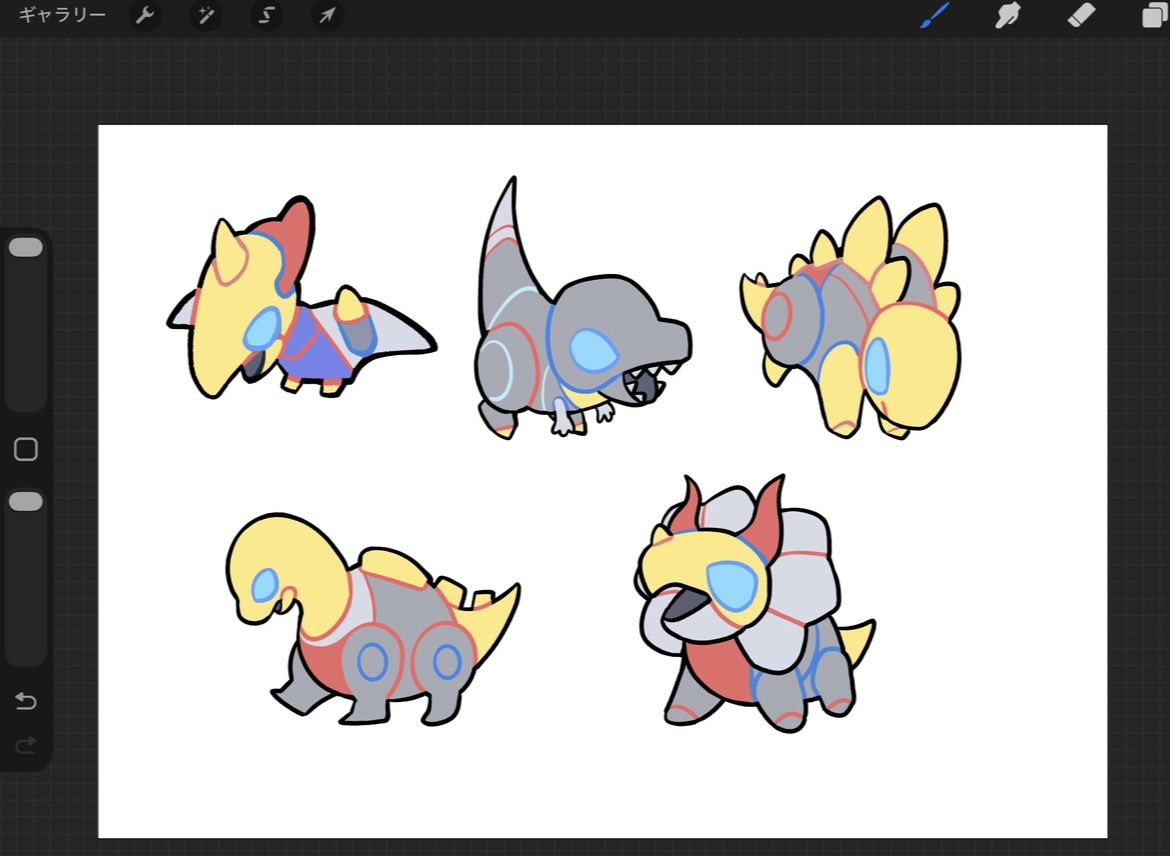Select the Brush tool
This screenshot has width=1170, height=856.
pyautogui.click(x=935, y=15)
